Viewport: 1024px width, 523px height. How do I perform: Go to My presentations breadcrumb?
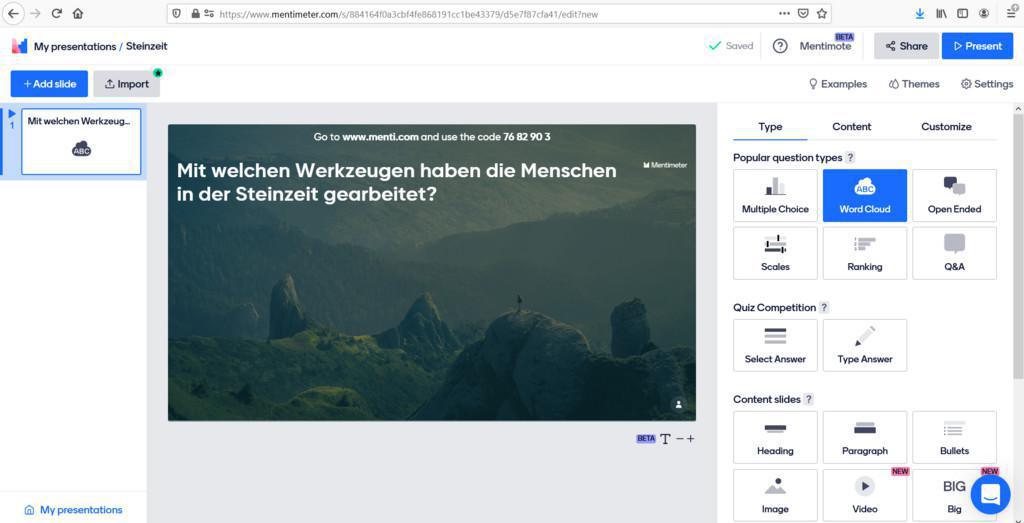click(75, 46)
